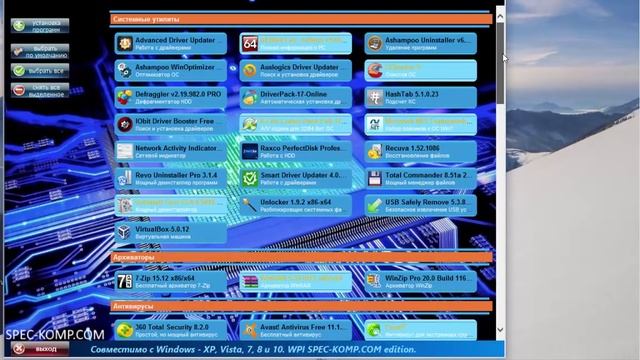Click the Total Commander floppy icon
This screenshot has width=640, height=360.
(x=375, y=178)
